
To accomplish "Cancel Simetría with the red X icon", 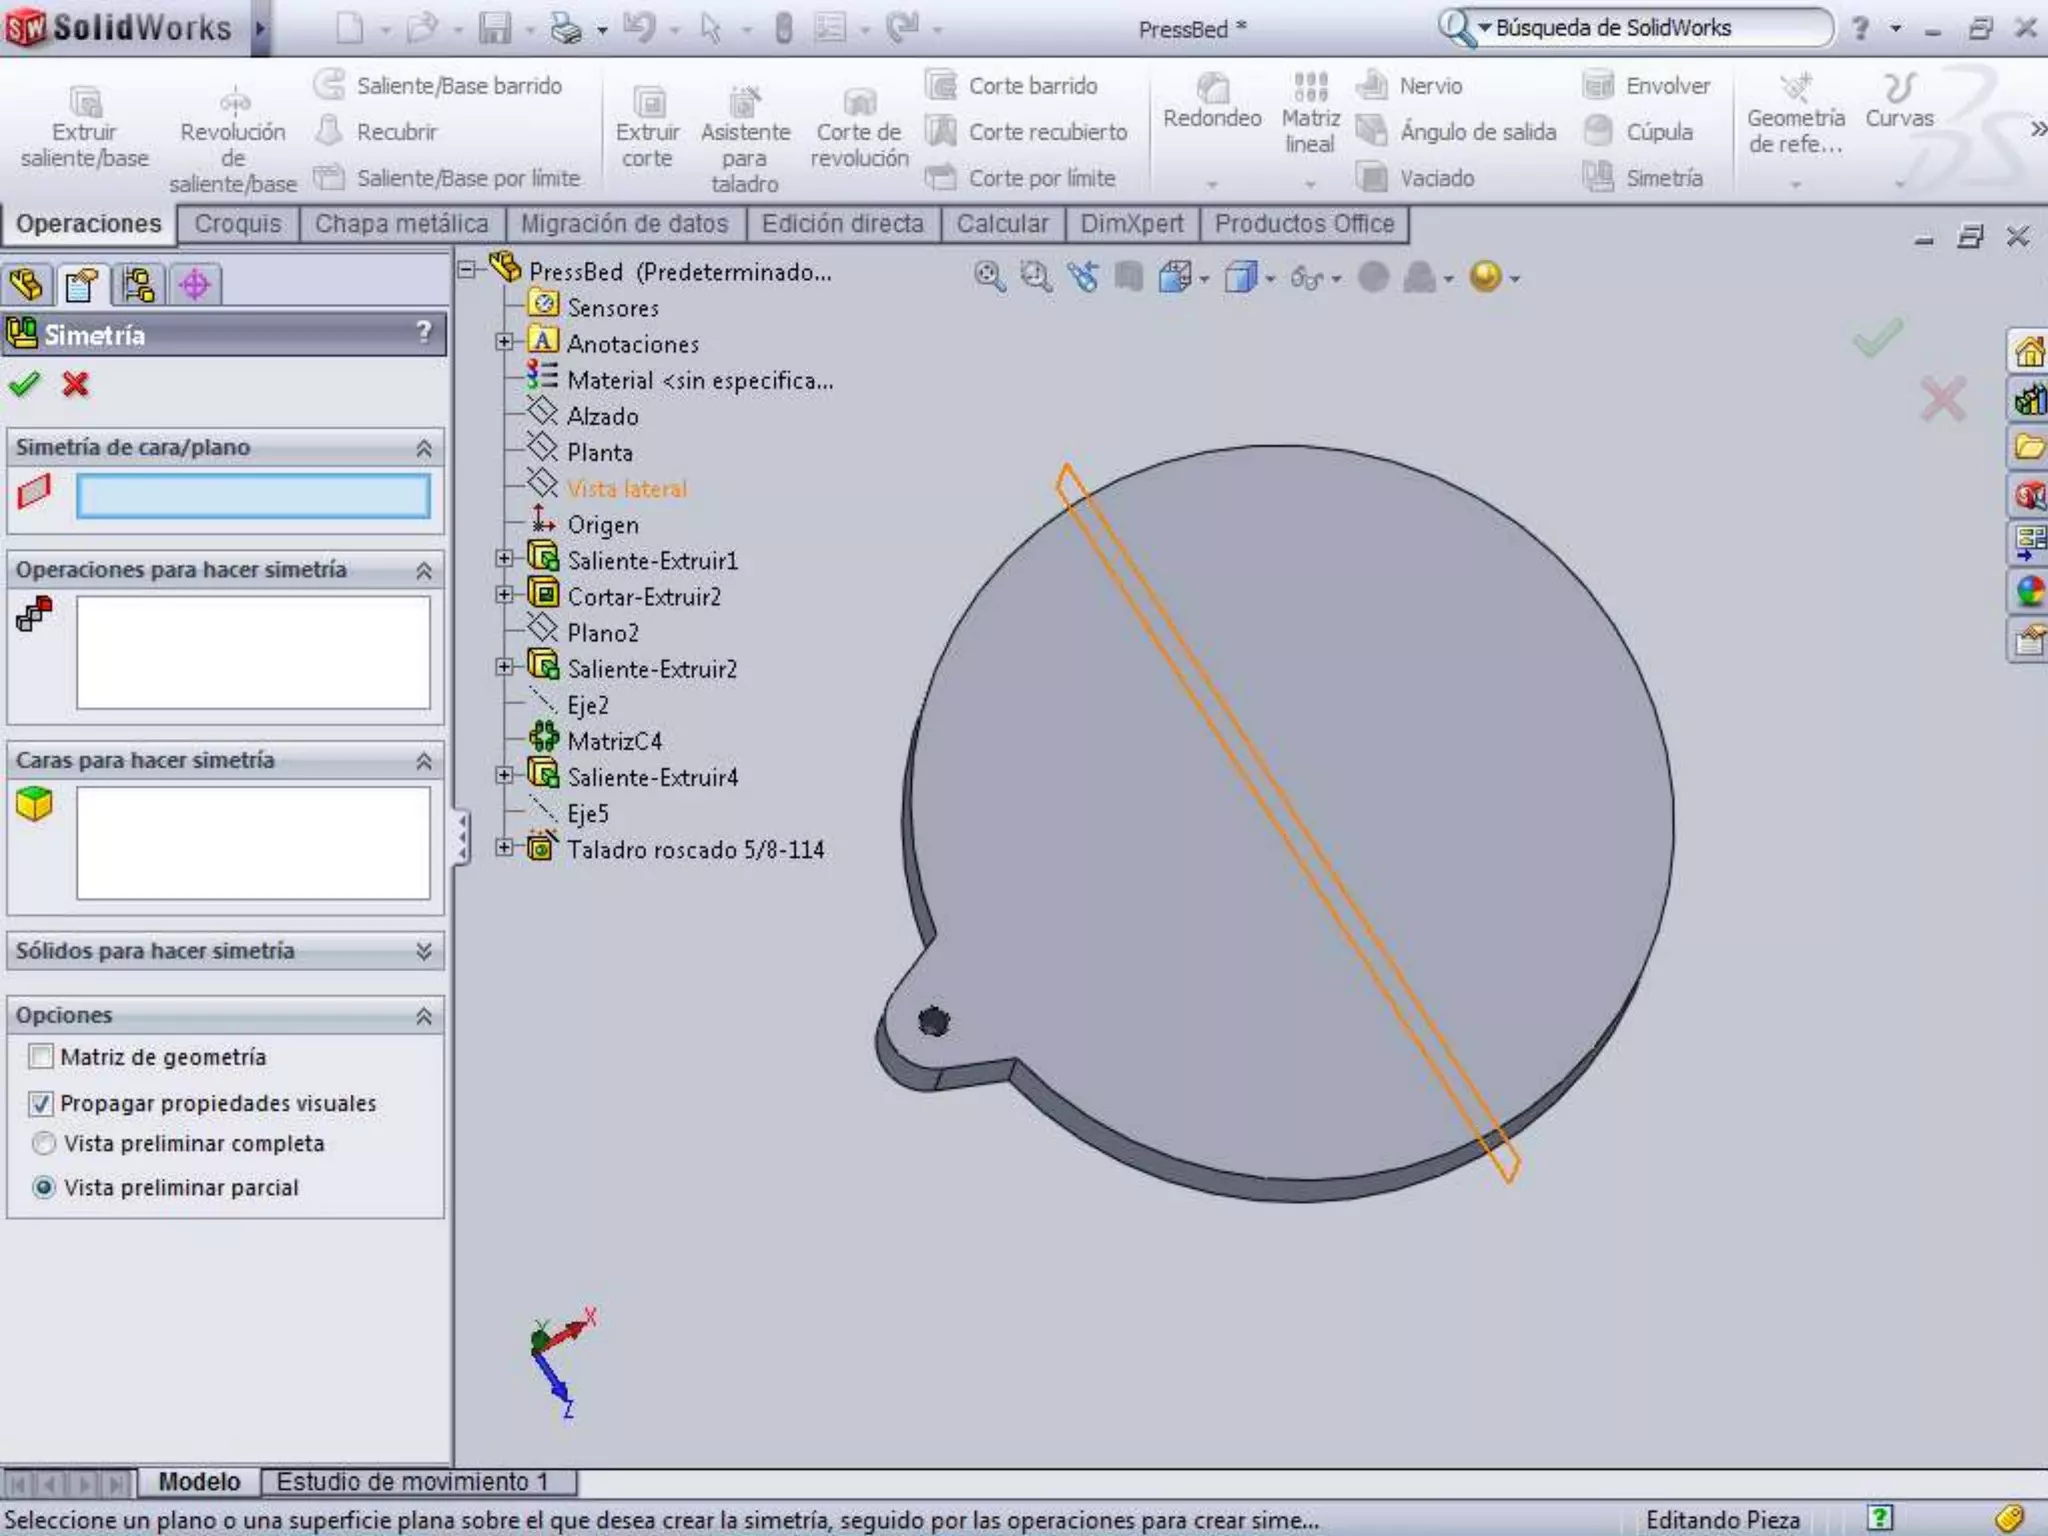I will coord(75,385).
